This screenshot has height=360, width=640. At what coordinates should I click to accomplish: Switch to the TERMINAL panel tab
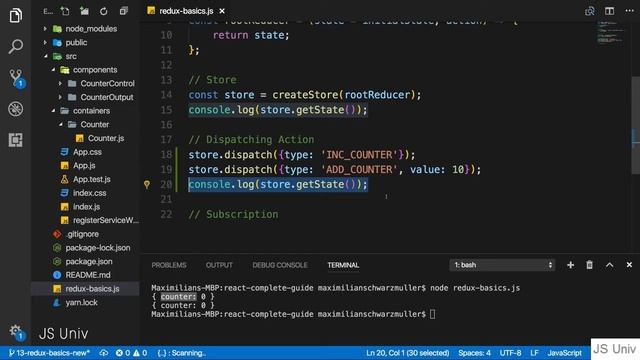[x=343, y=265]
